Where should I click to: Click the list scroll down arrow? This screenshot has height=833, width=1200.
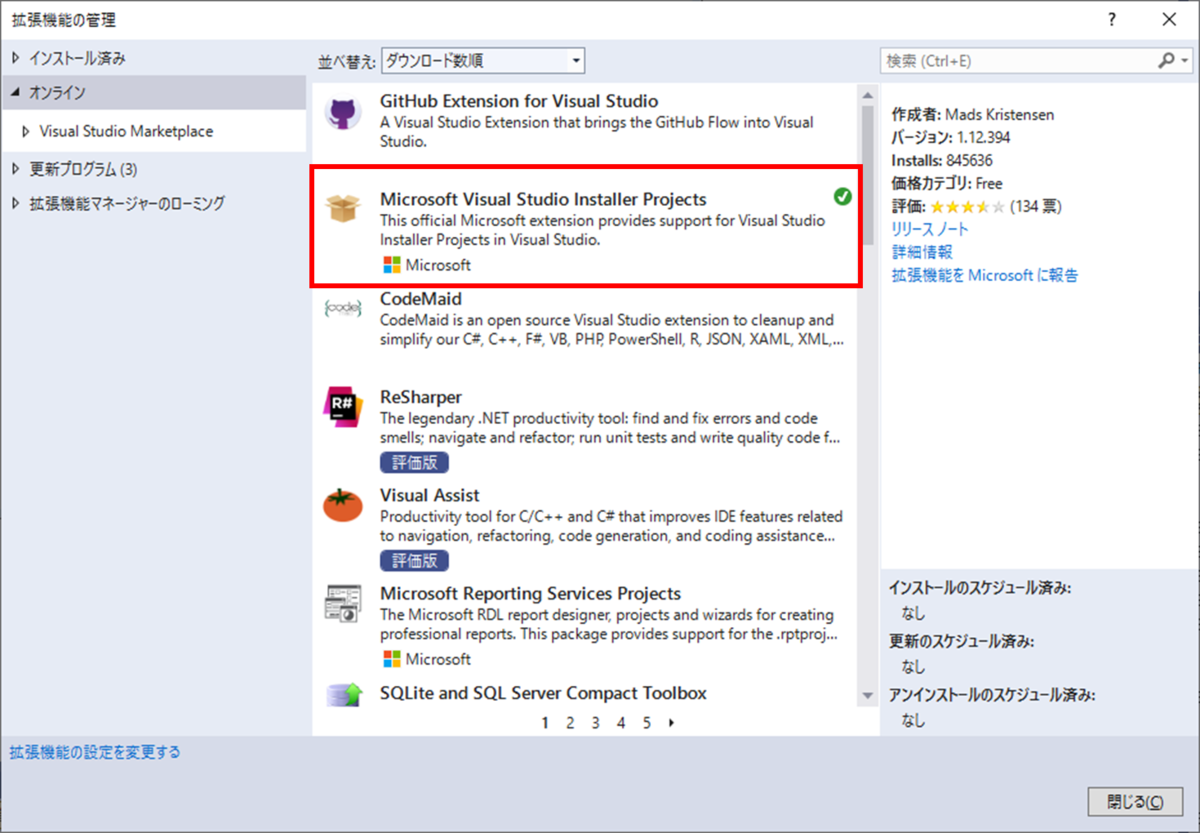tap(867, 695)
